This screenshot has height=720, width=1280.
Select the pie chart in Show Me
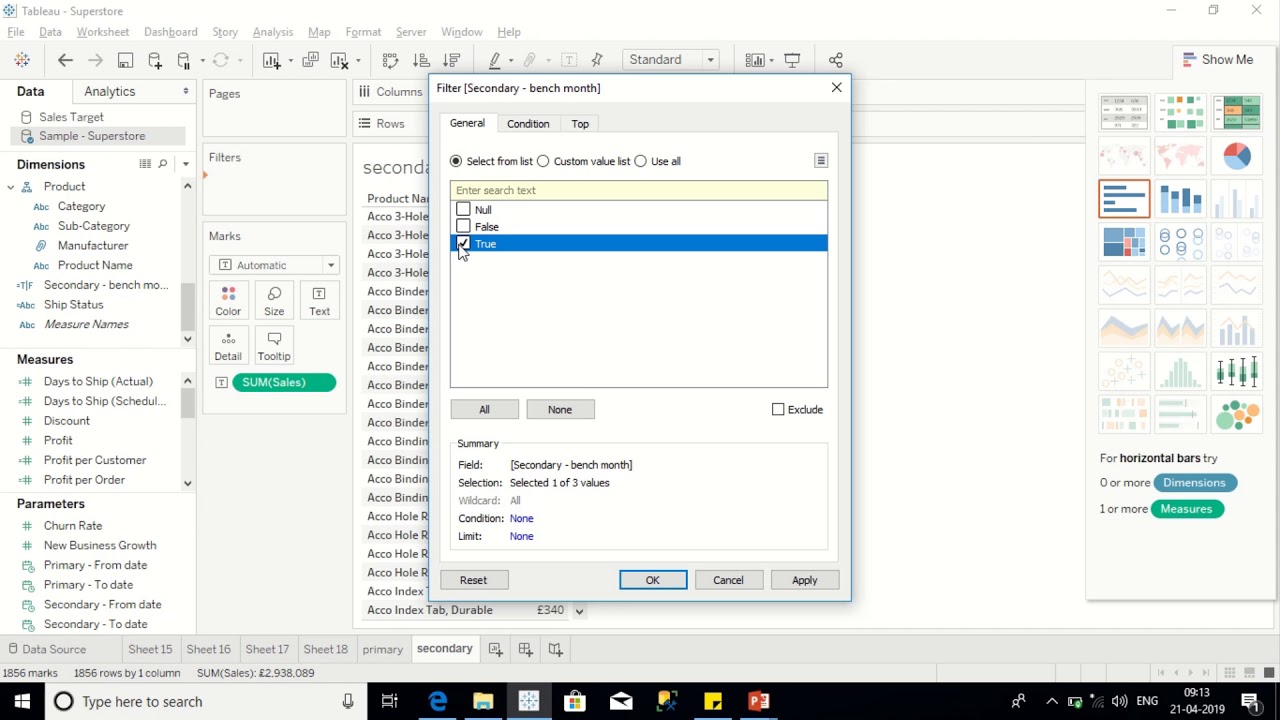pyautogui.click(x=1237, y=157)
